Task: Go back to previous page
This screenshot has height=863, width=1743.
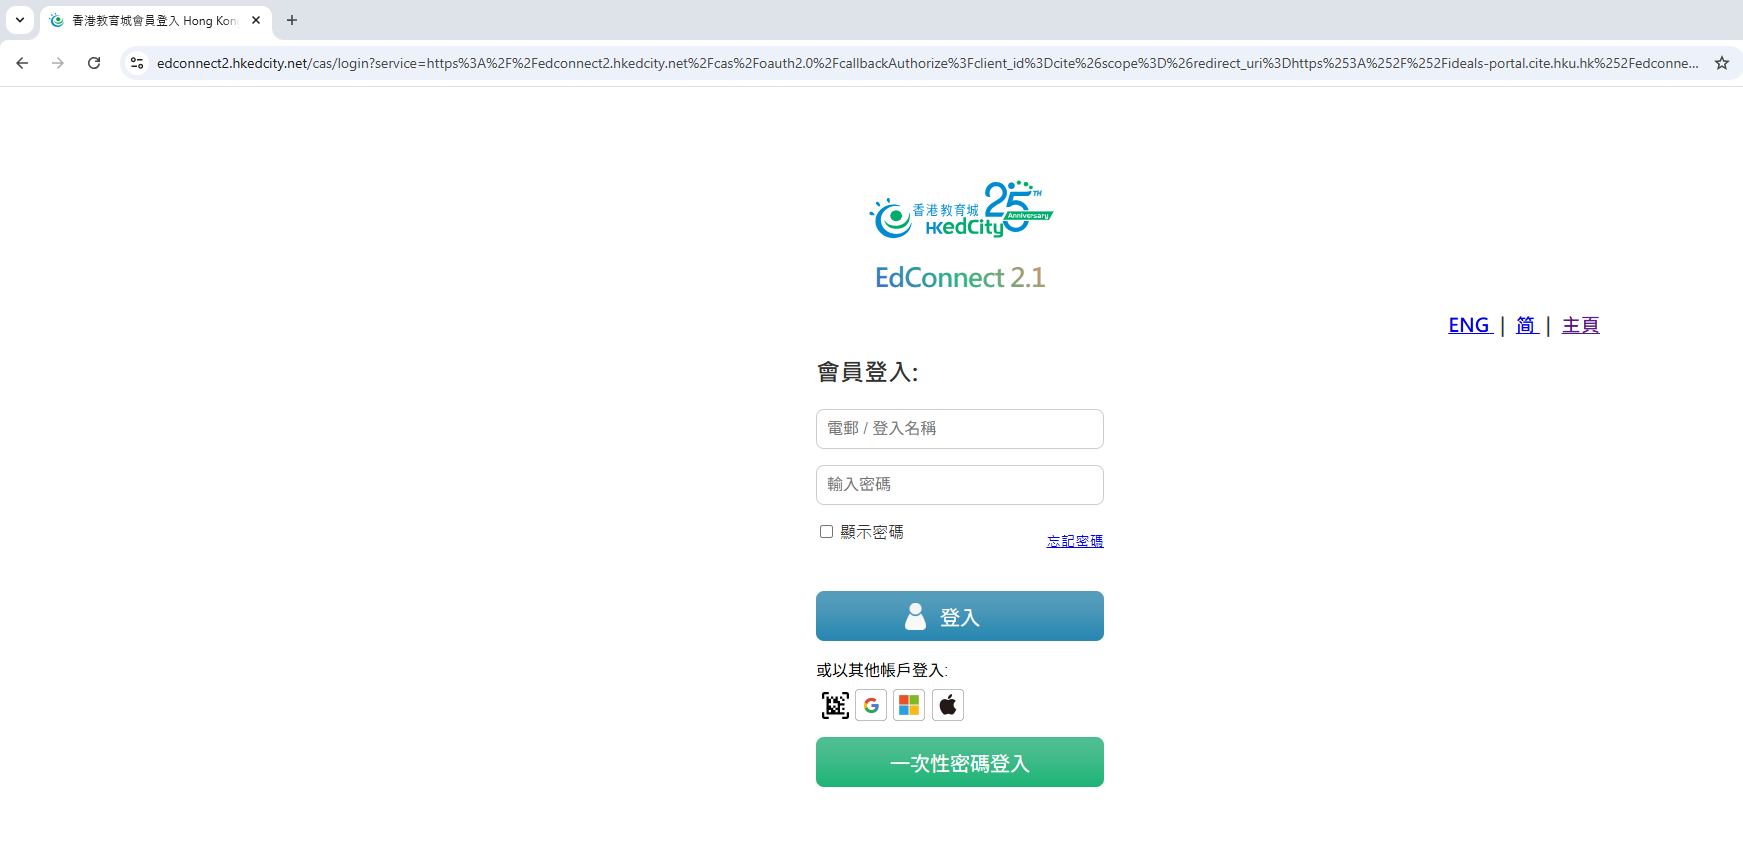Action: [22, 63]
